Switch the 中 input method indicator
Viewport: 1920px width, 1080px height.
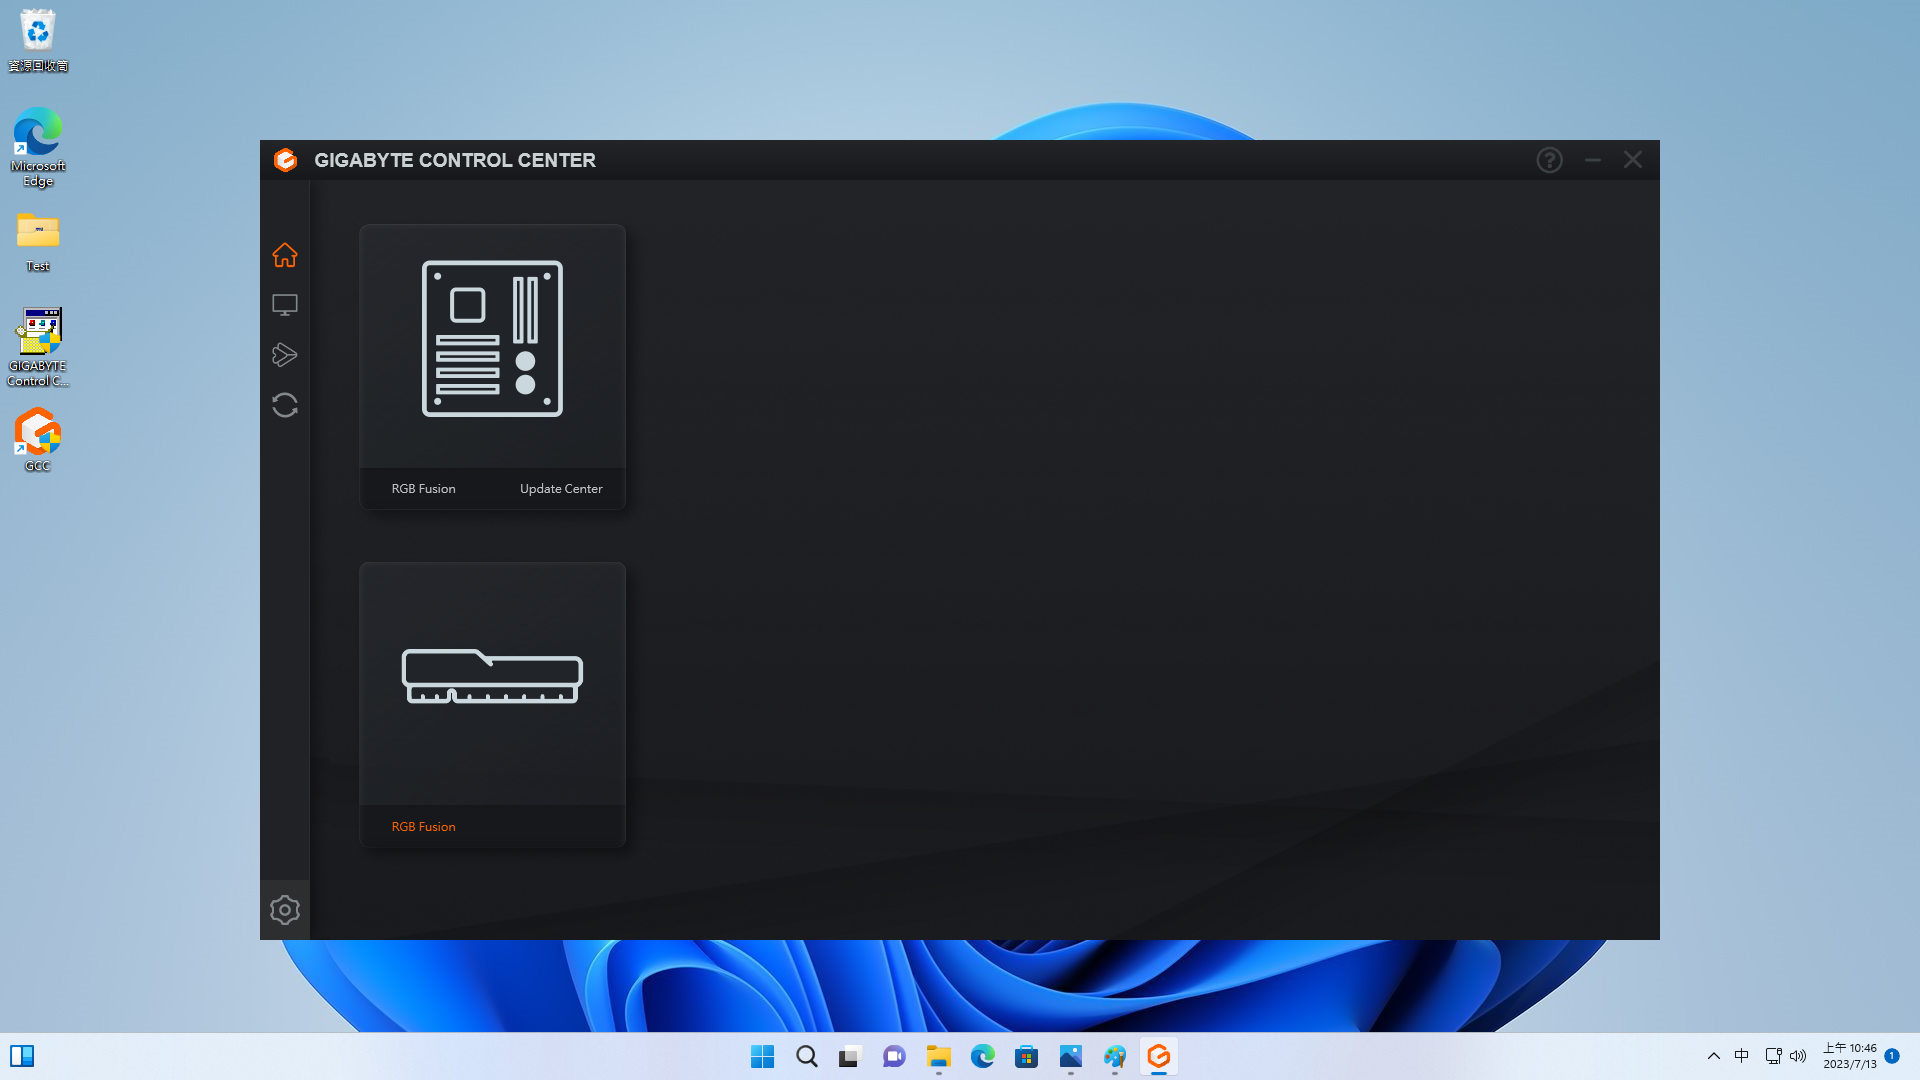tap(1741, 1057)
